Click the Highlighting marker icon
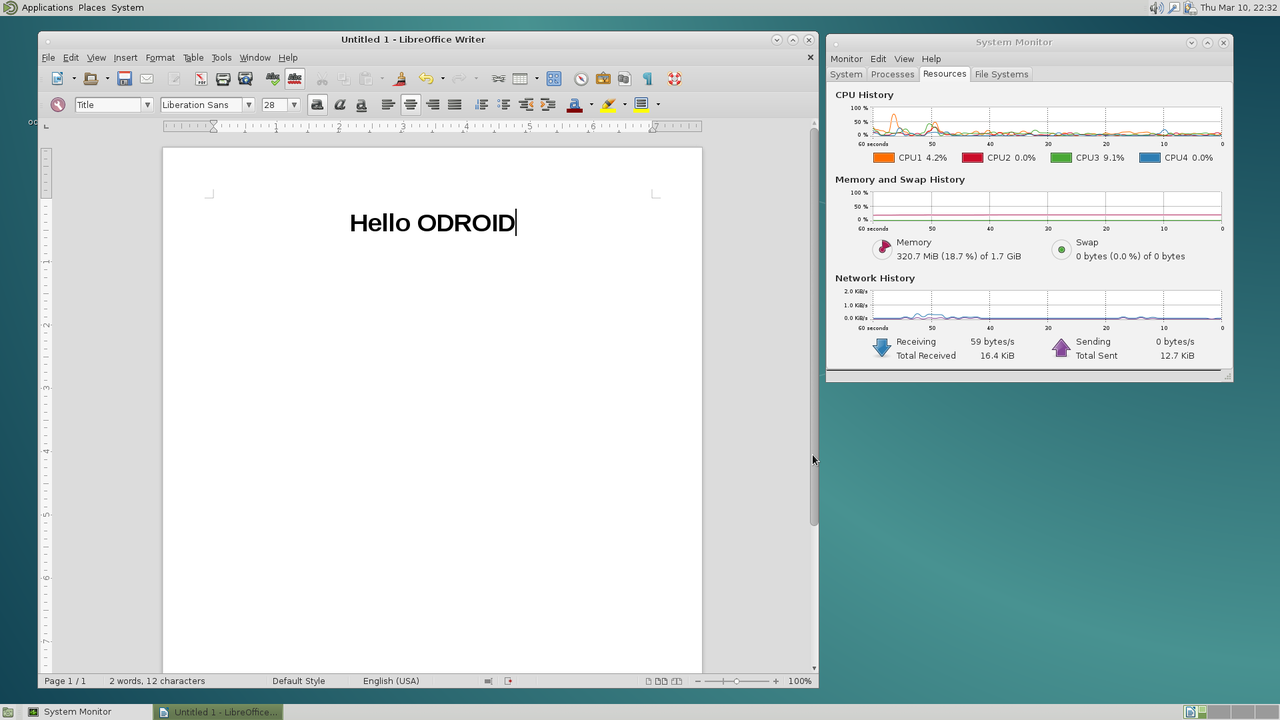 (x=608, y=105)
